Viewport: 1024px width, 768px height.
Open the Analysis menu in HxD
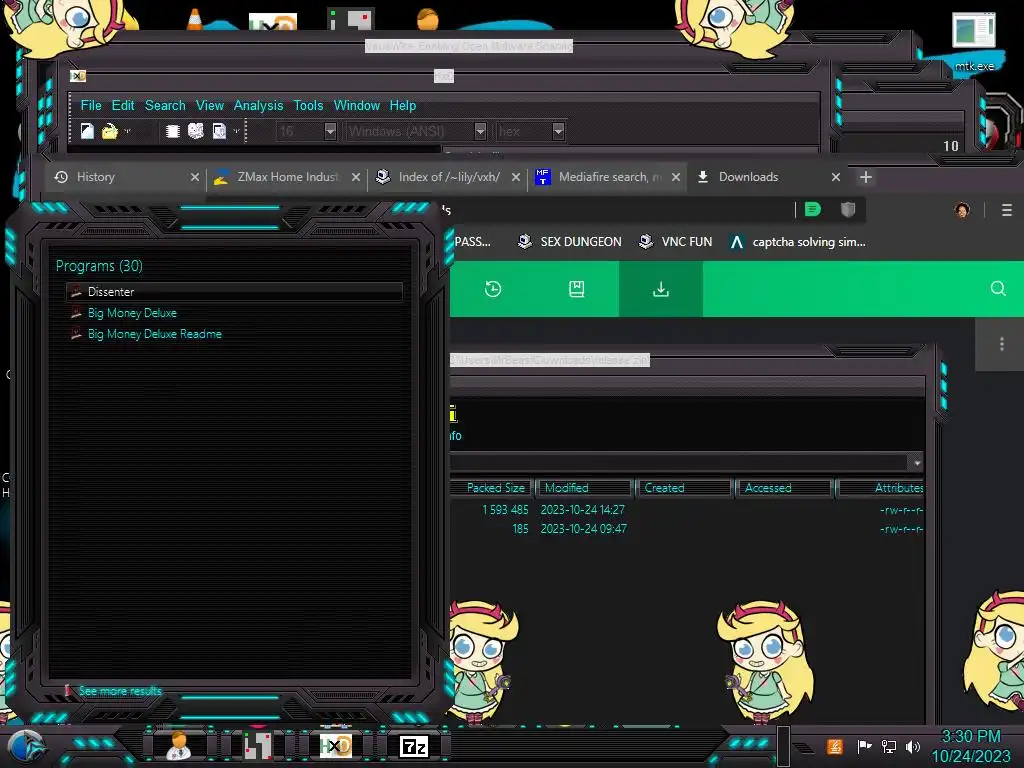pyautogui.click(x=259, y=105)
